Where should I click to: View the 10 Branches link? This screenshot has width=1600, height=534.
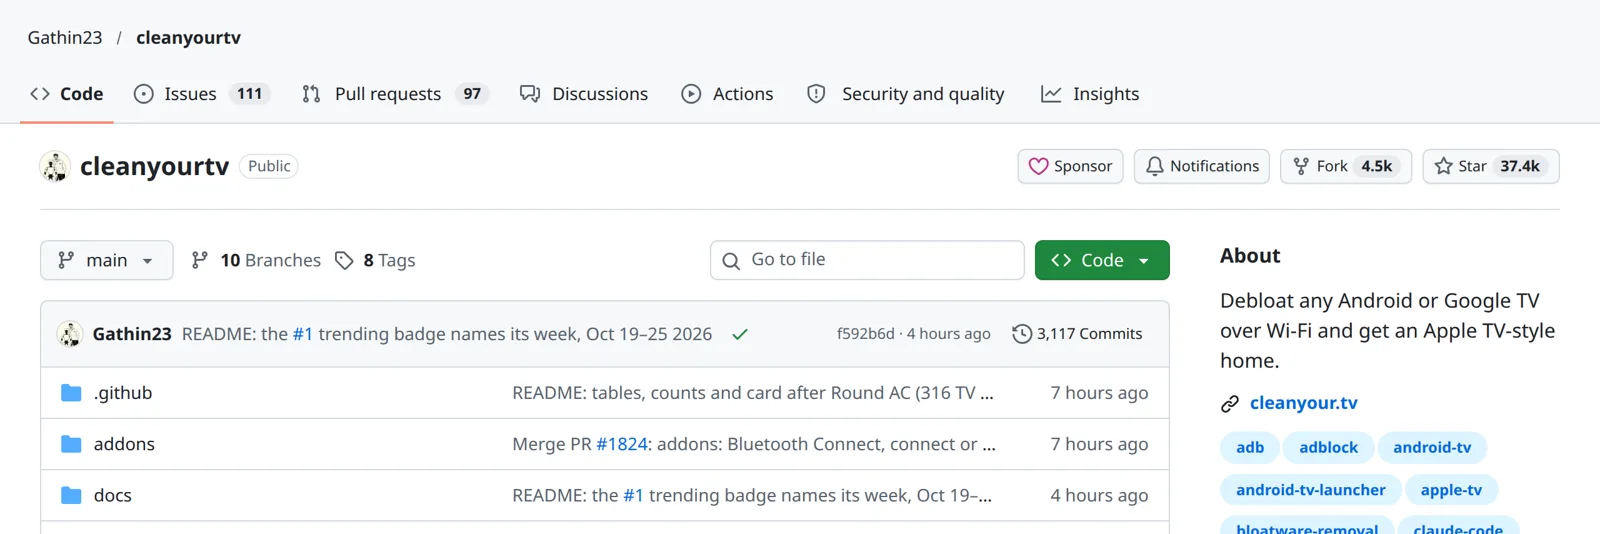[x=256, y=260]
